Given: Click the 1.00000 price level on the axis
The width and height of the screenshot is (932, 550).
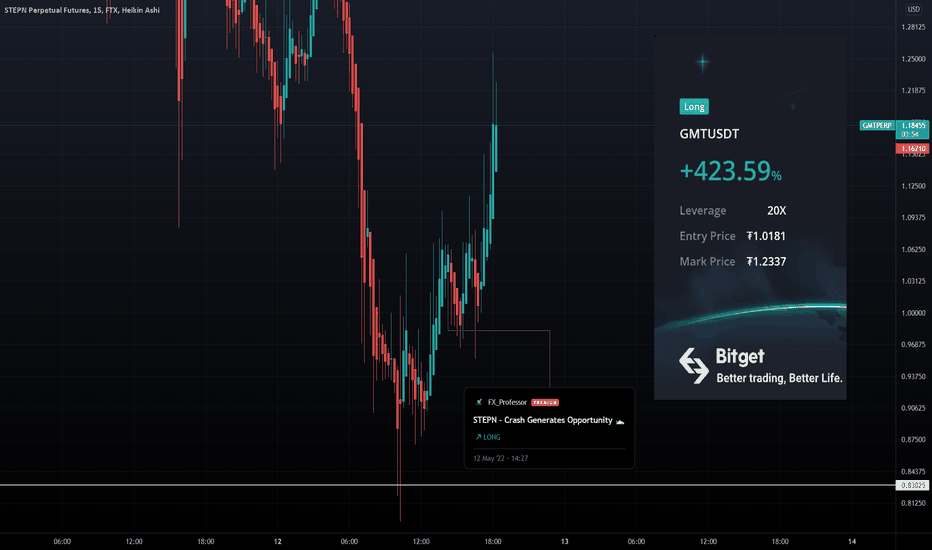Looking at the screenshot, I should click(x=914, y=313).
